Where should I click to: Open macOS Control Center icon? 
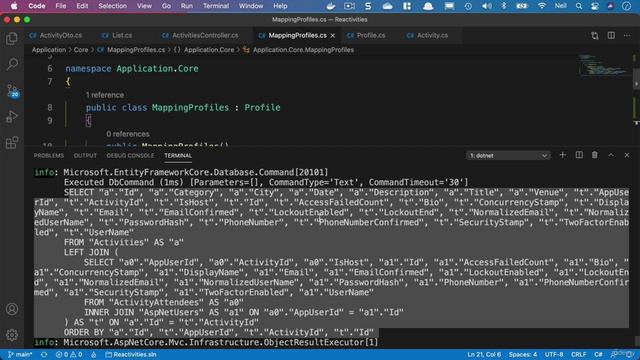click(x=595, y=6)
